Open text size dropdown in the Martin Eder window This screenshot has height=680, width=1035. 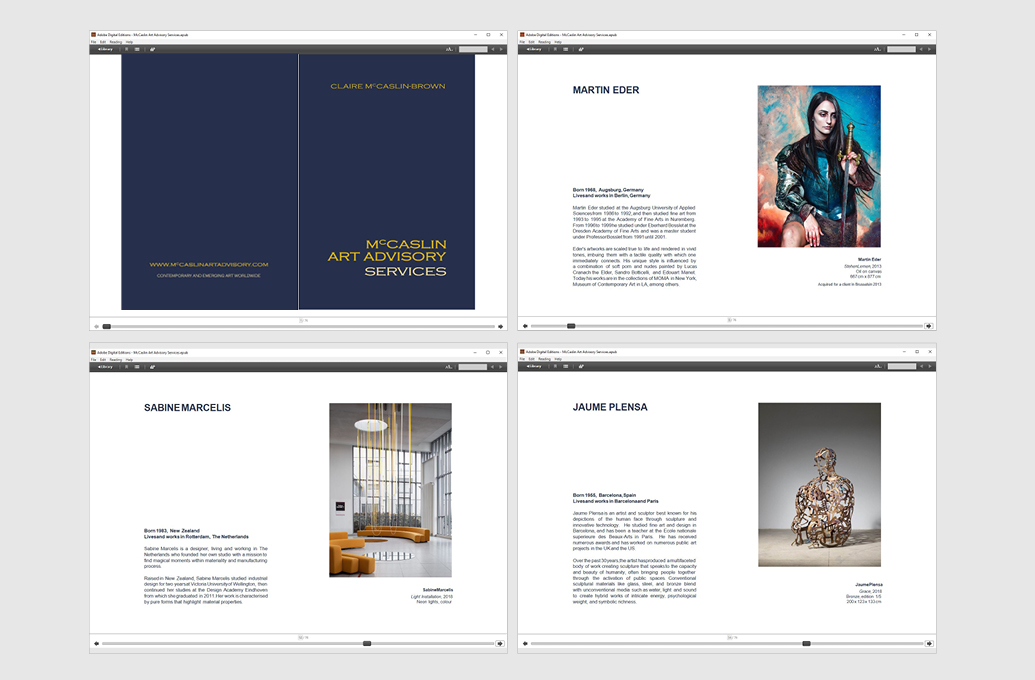(x=878, y=48)
